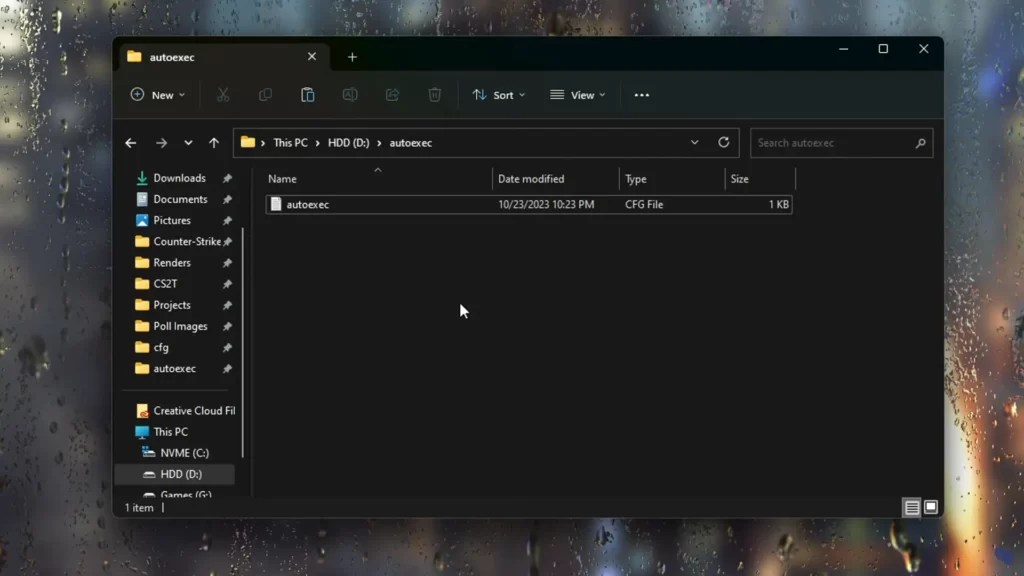Navigate to This PC via breadcrumb

(x=289, y=142)
